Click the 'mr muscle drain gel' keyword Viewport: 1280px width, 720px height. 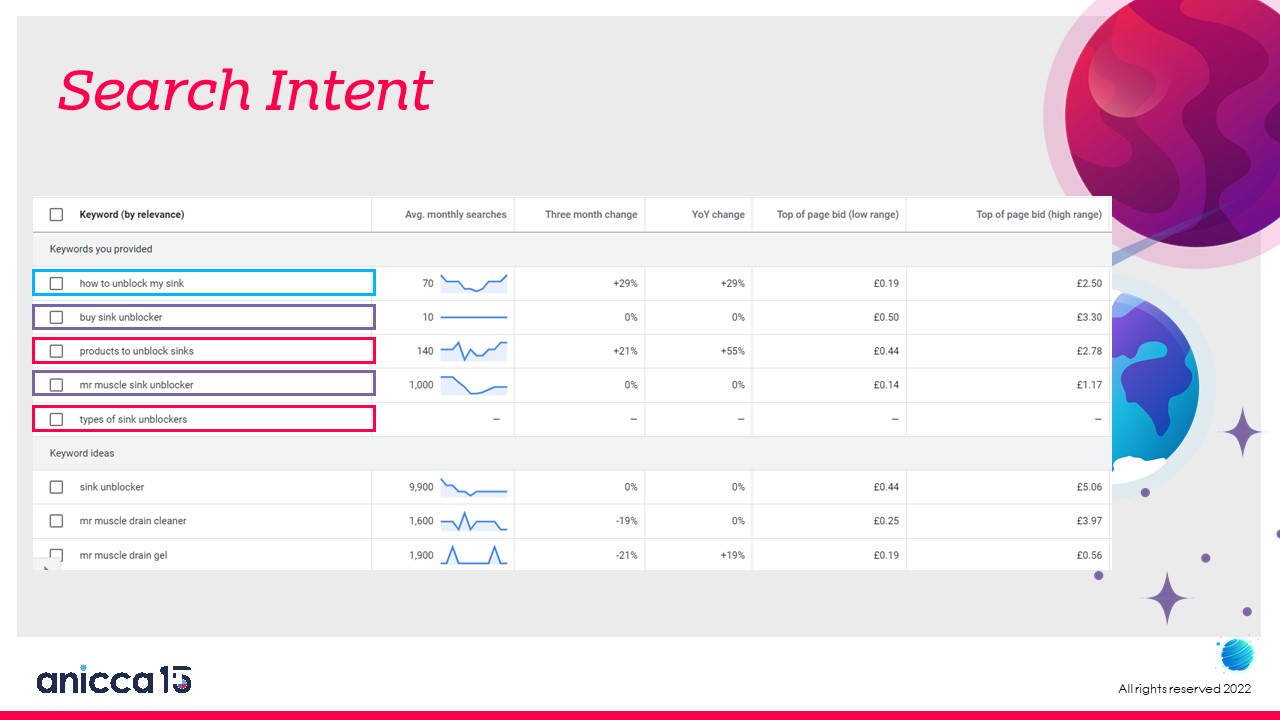[x=124, y=555]
